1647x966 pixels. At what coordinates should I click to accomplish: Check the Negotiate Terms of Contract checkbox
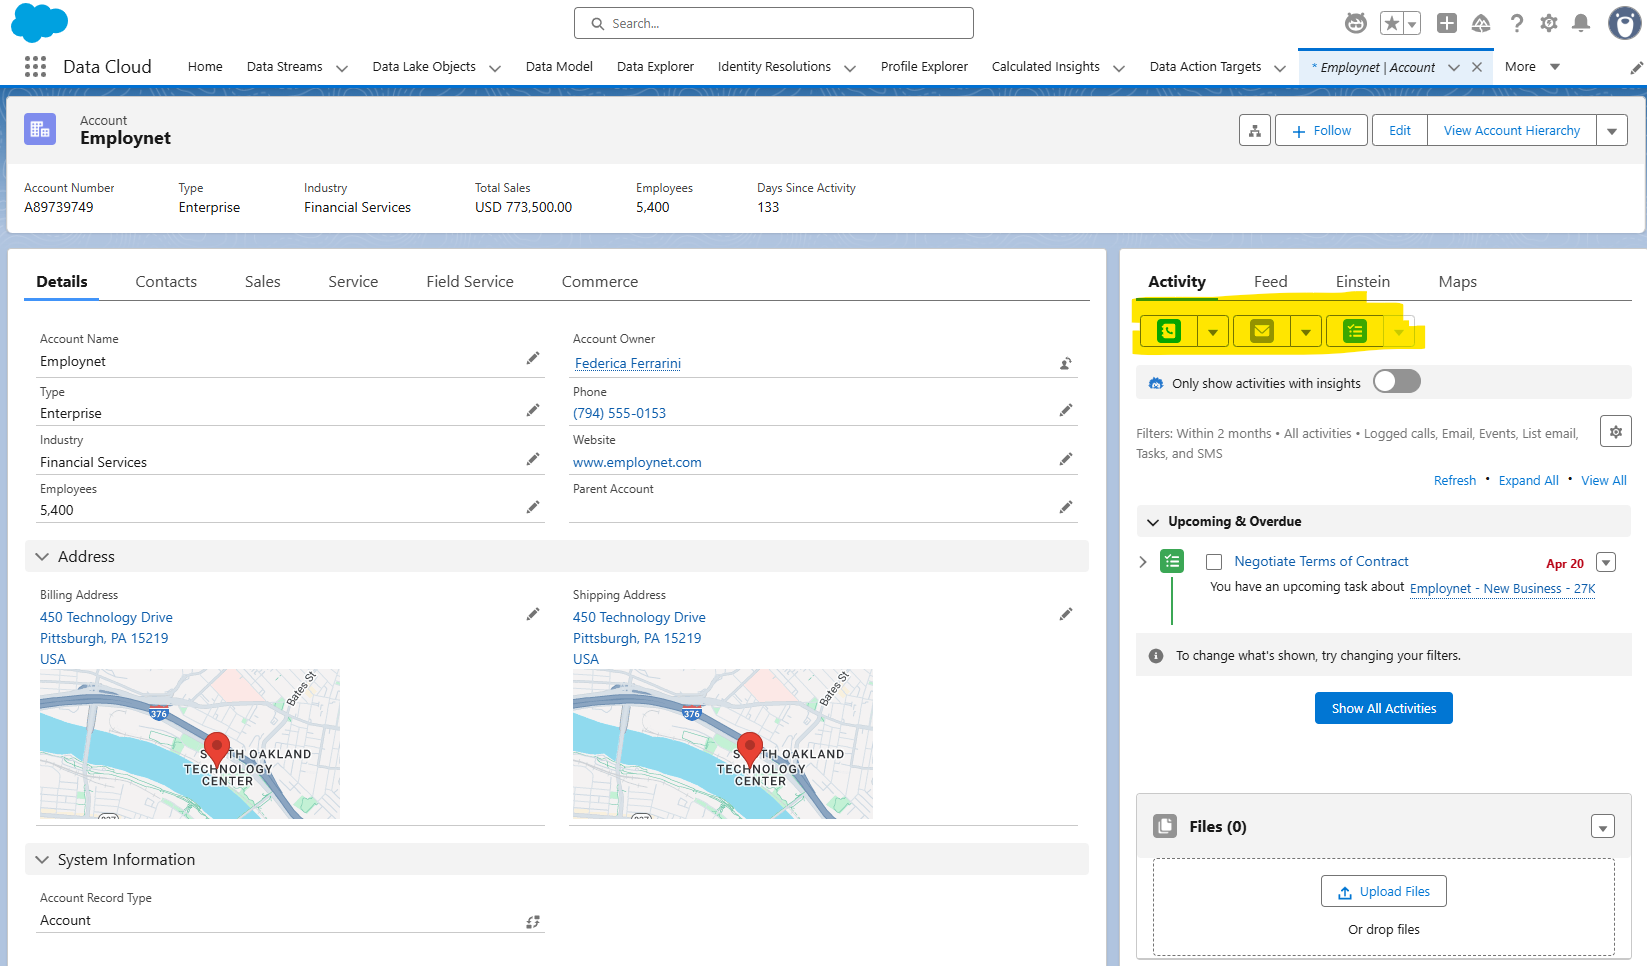click(x=1214, y=562)
